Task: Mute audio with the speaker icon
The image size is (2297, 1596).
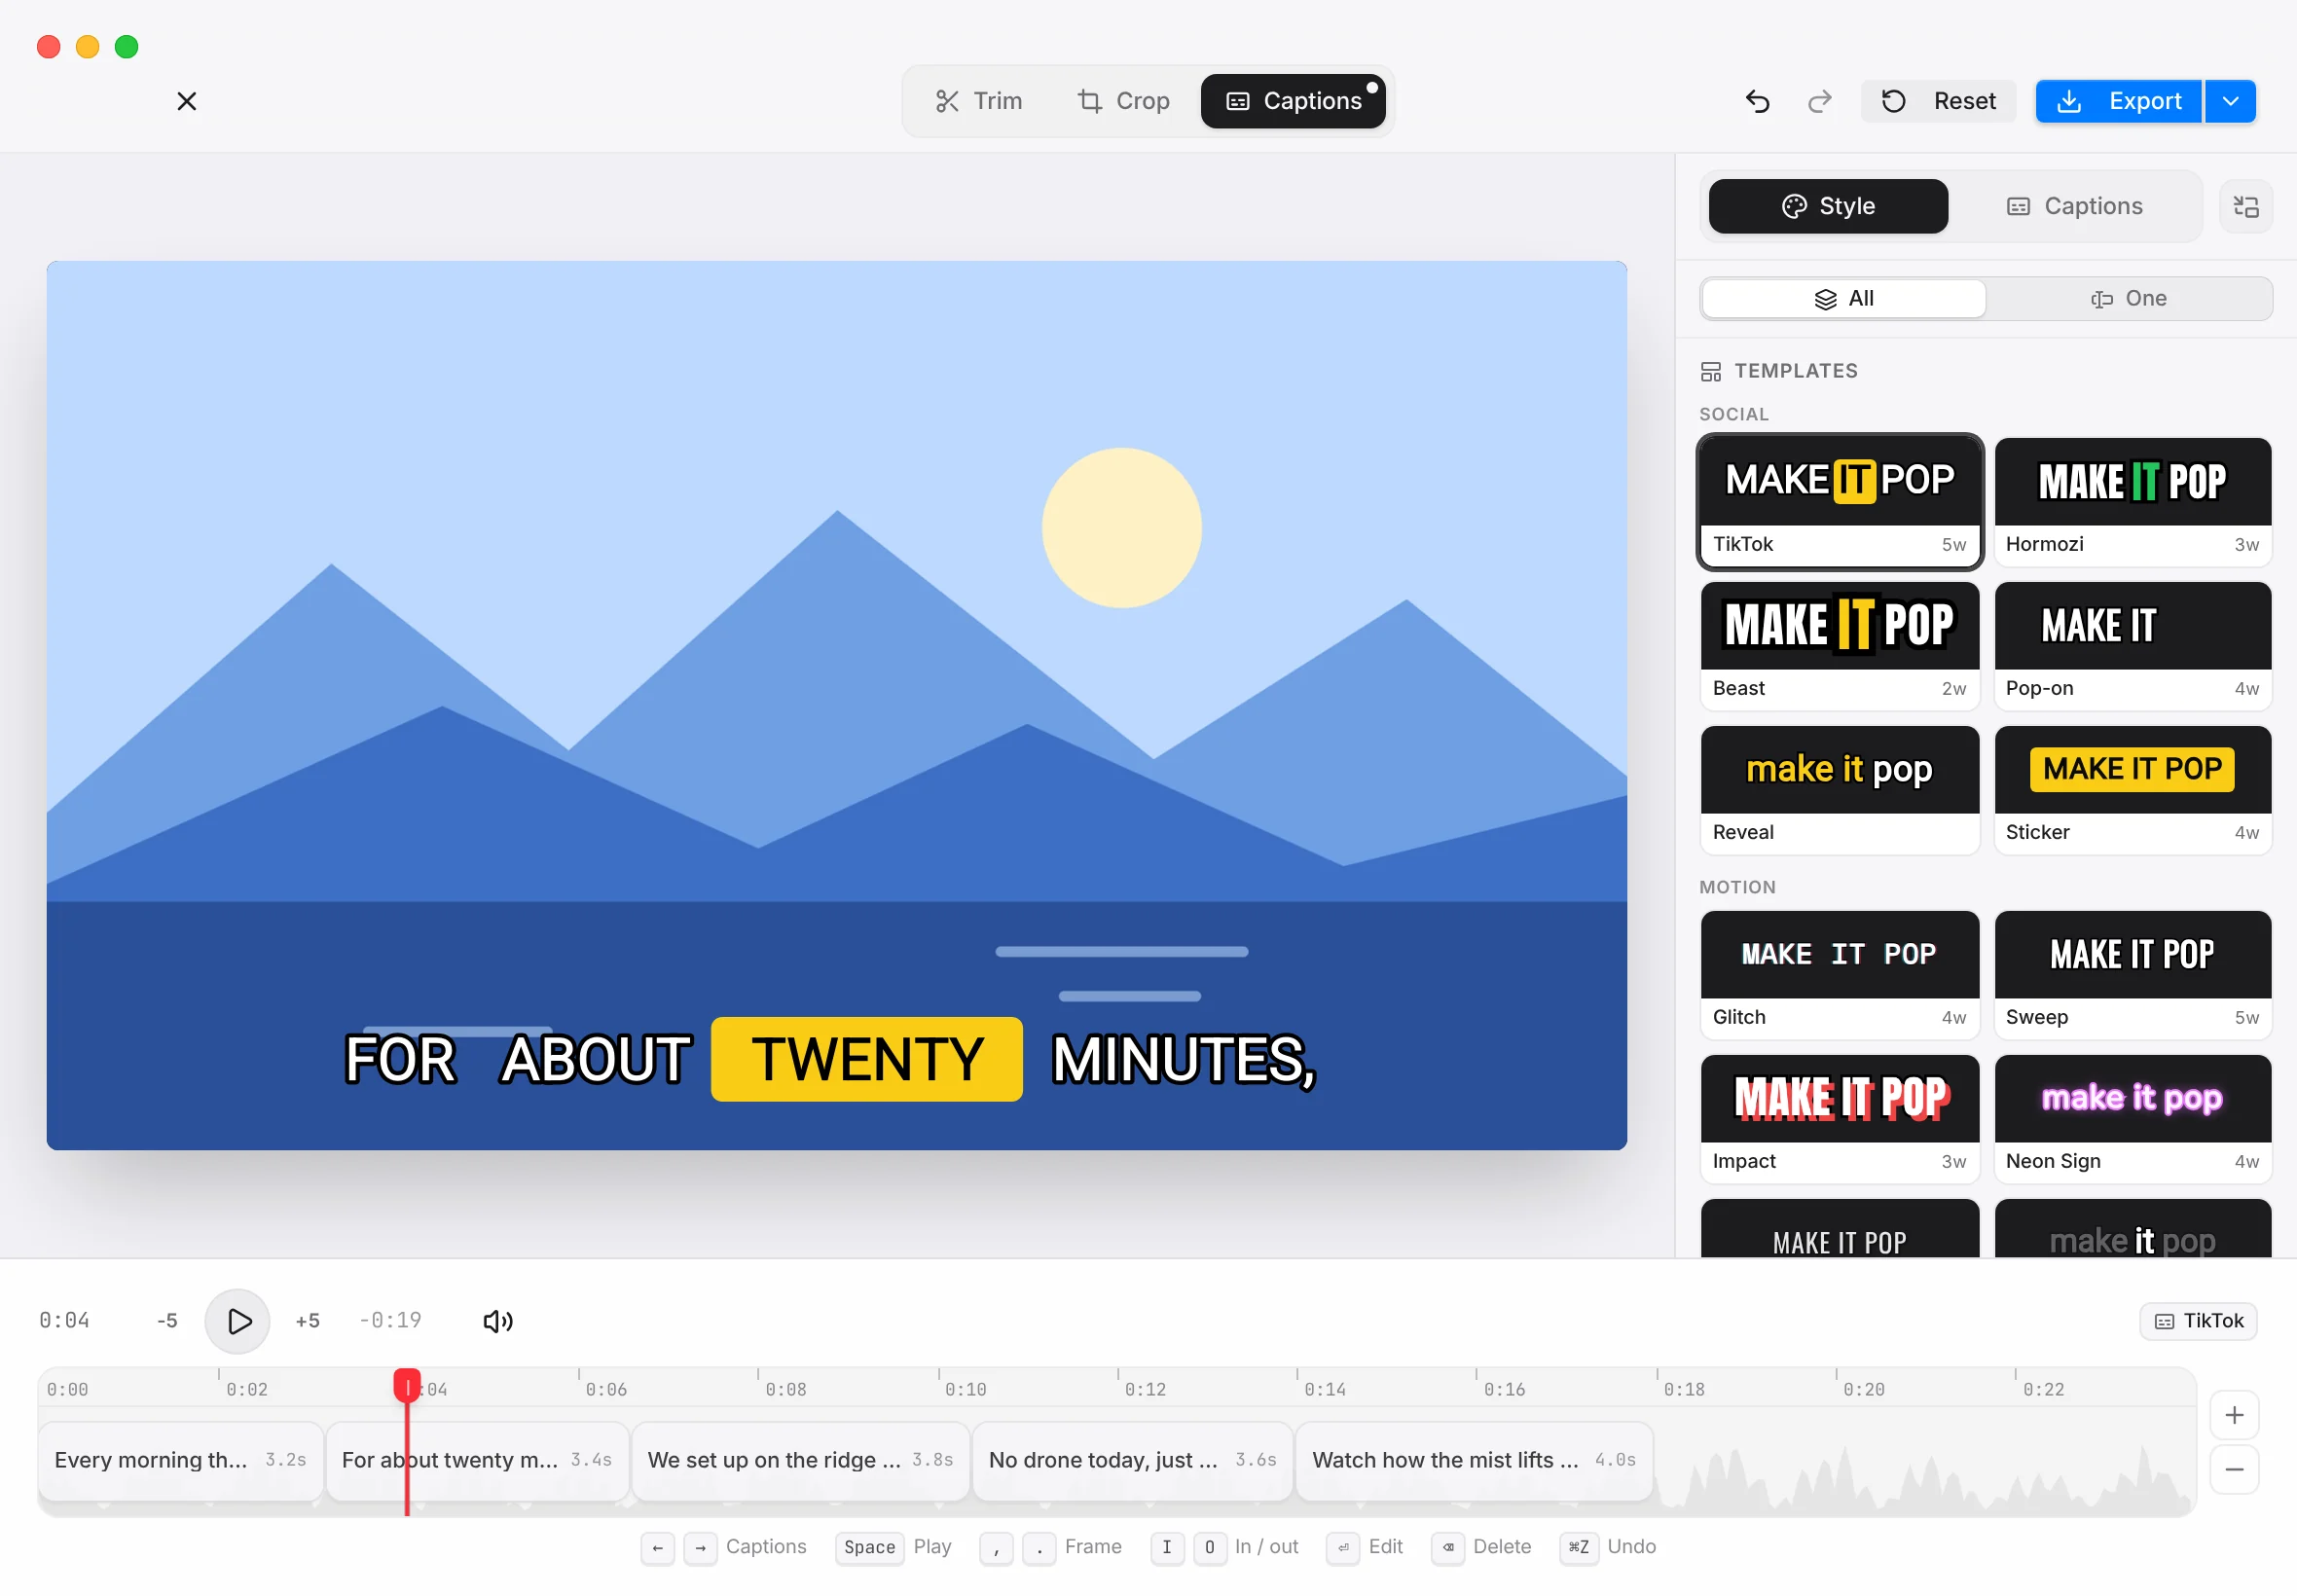Action: coord(497,1321)
